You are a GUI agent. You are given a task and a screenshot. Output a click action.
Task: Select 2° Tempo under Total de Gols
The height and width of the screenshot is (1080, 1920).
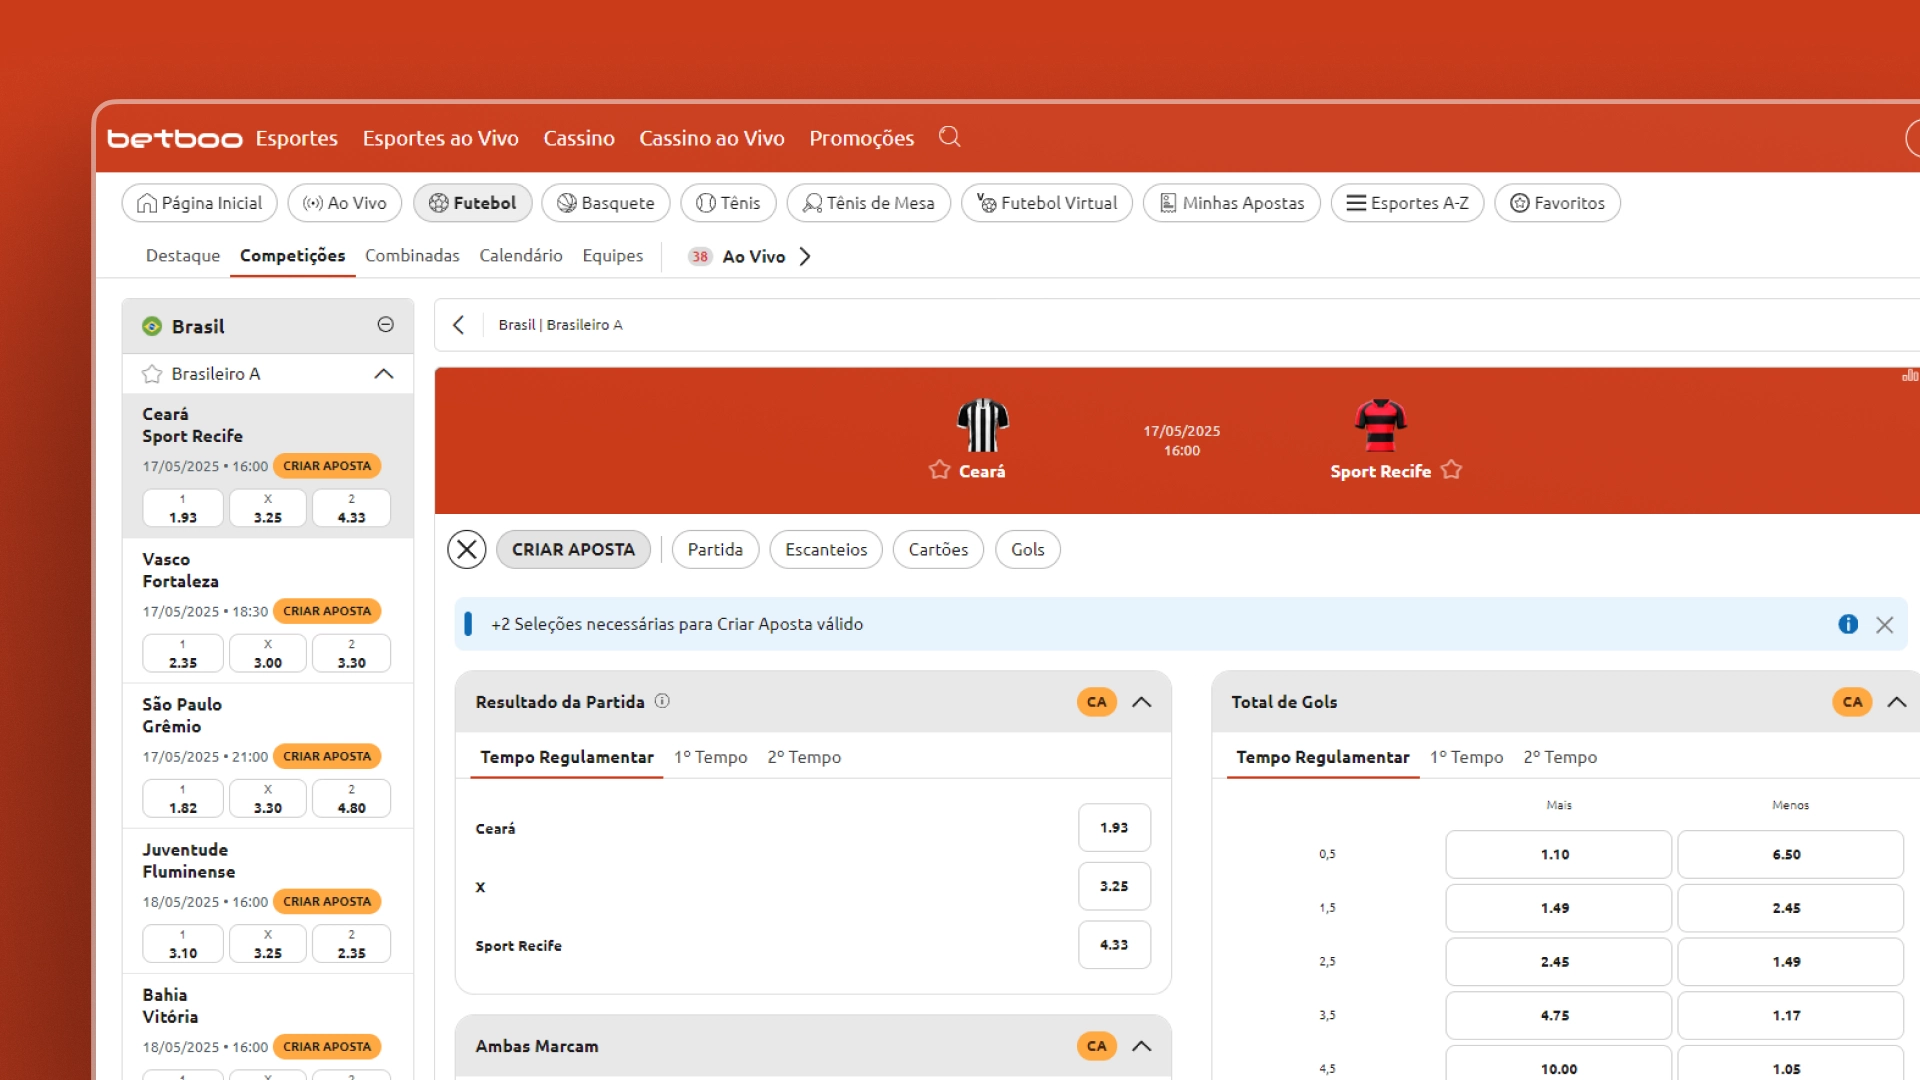point(1561,758)
